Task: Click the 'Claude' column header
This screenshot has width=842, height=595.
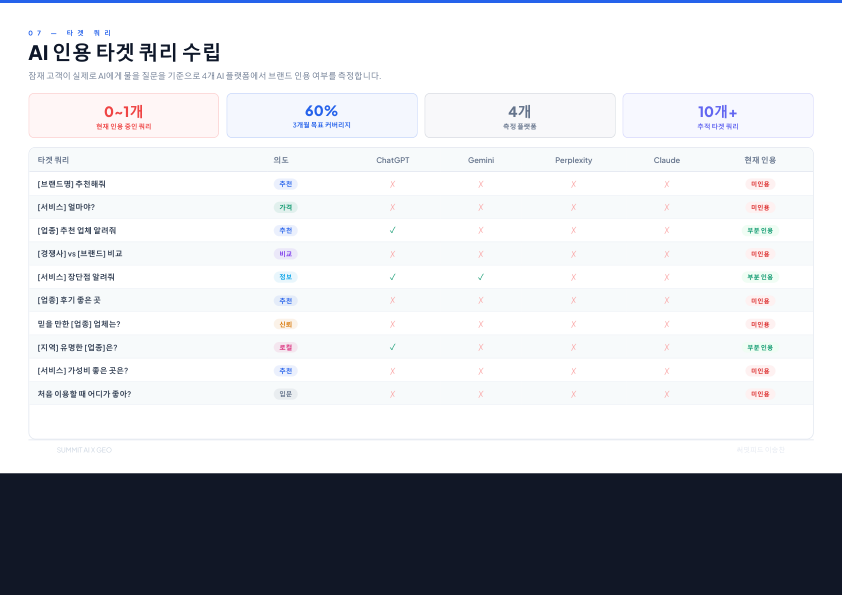Action: [x=667, y=160]
